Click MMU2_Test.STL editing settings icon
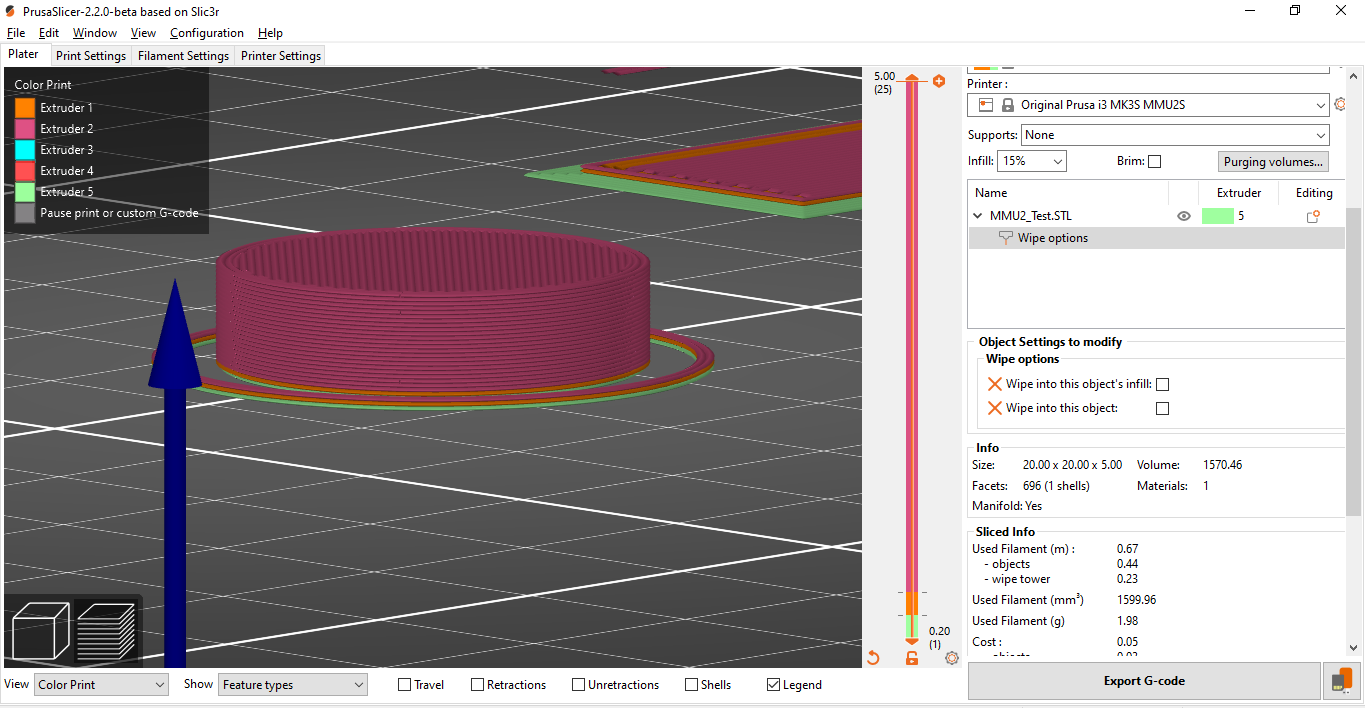This screenshot has height=708, width=1365. (x=1313, y=216)
